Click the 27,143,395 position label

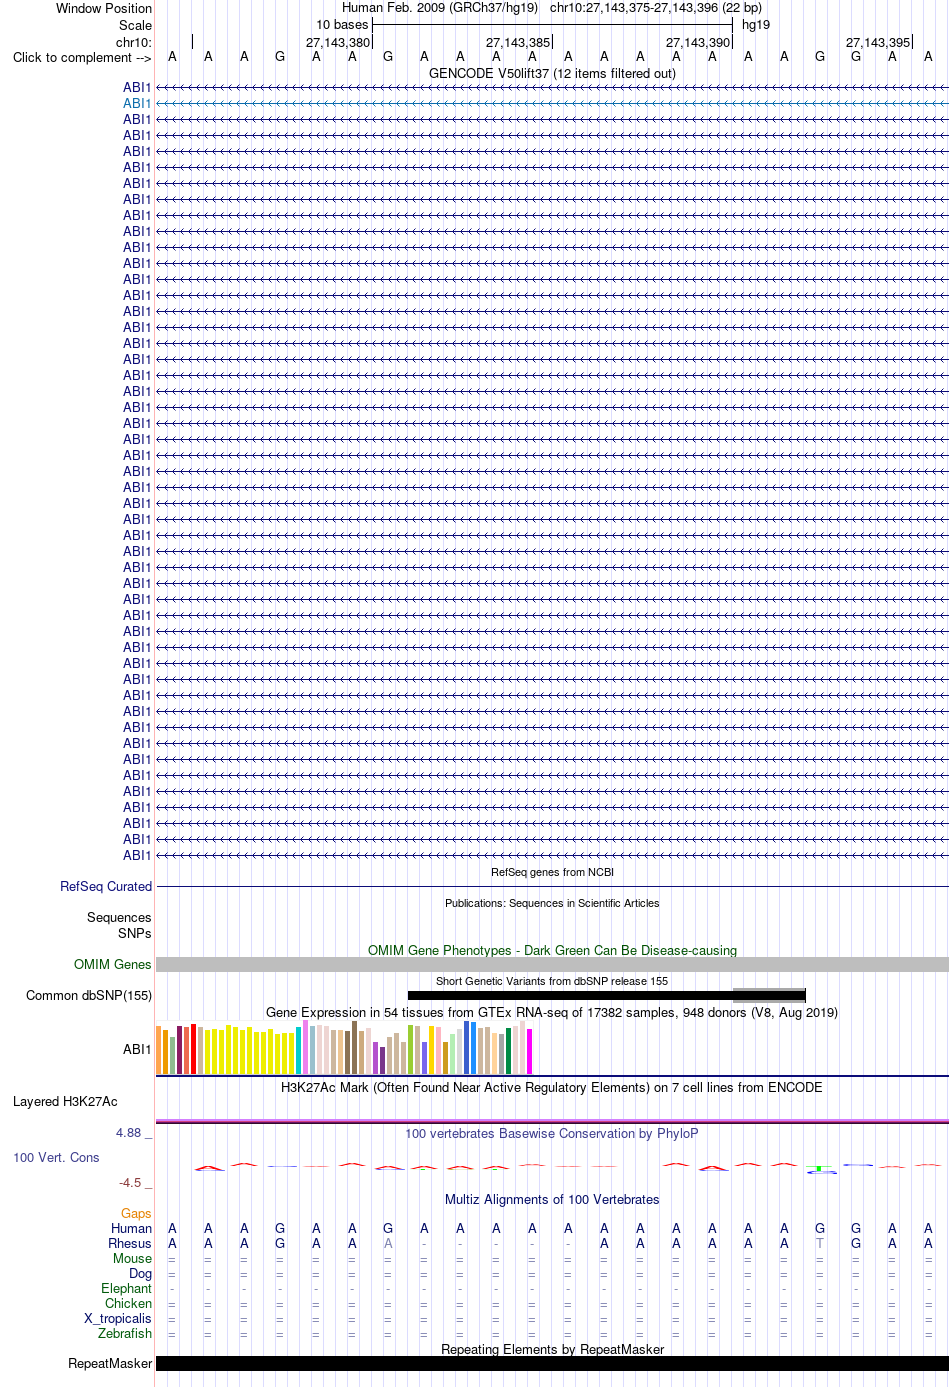878,42
